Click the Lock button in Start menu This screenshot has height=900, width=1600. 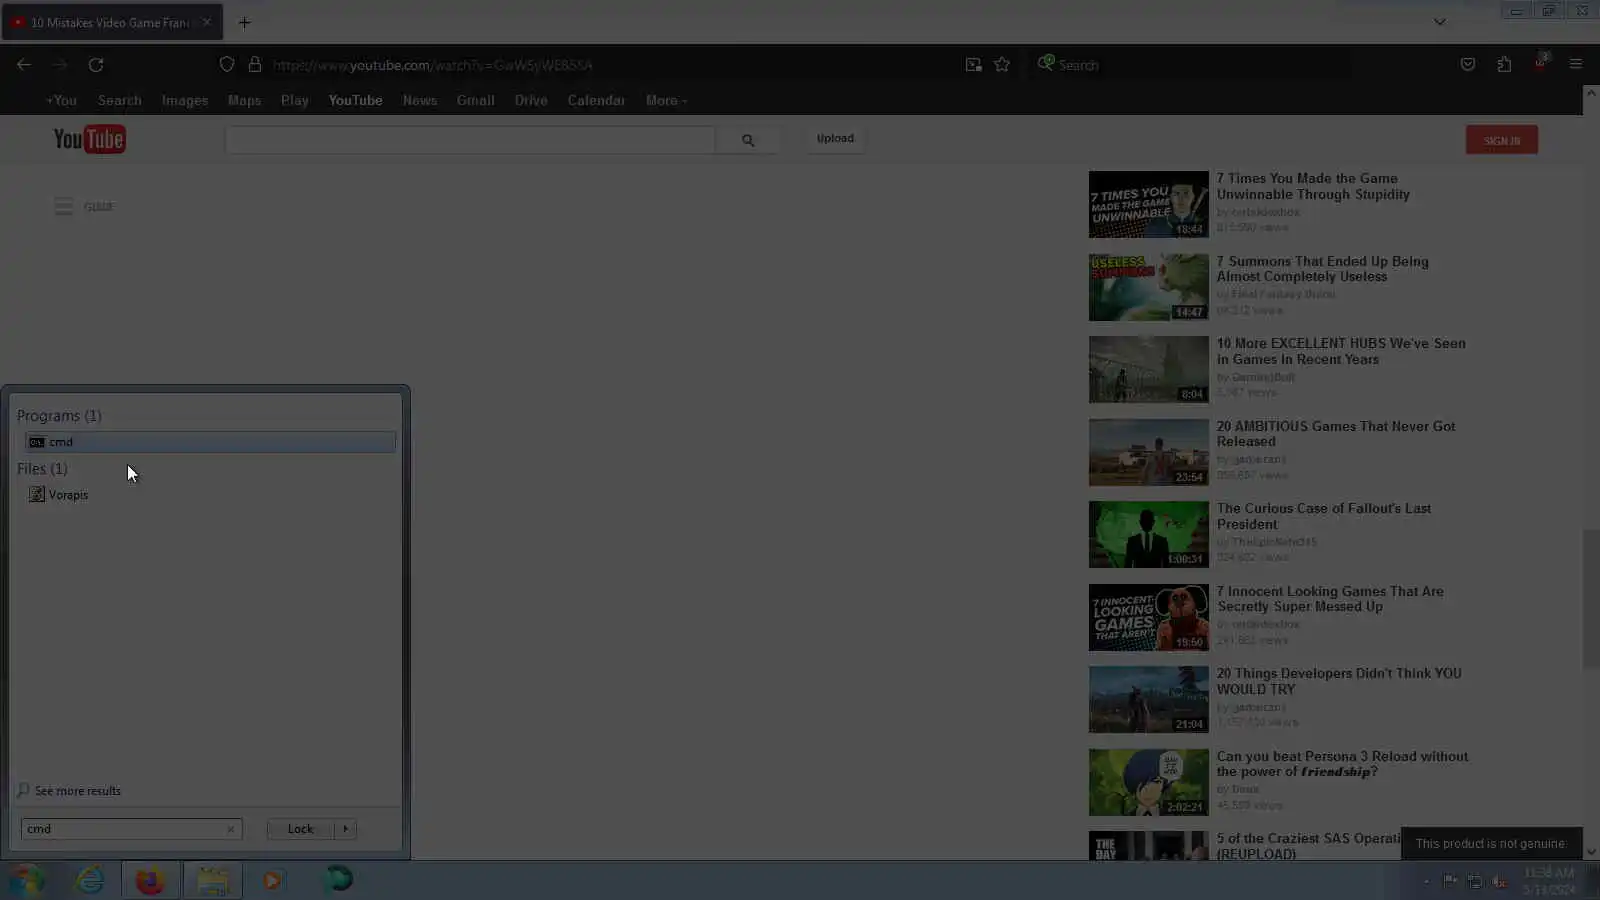(301, 829)
